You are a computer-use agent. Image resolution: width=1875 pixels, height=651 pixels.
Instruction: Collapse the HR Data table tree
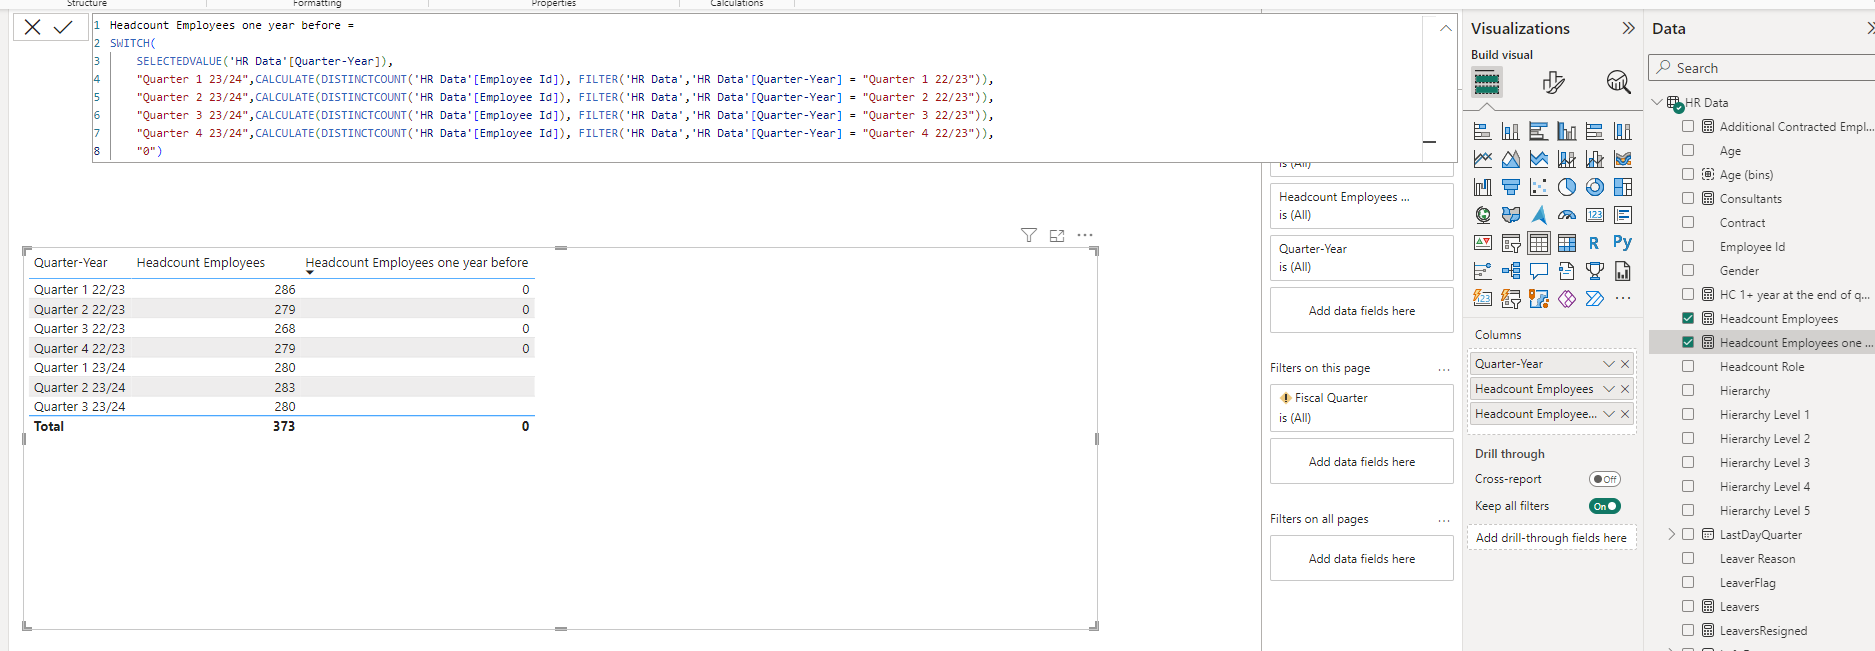[x=1657, y=102]
